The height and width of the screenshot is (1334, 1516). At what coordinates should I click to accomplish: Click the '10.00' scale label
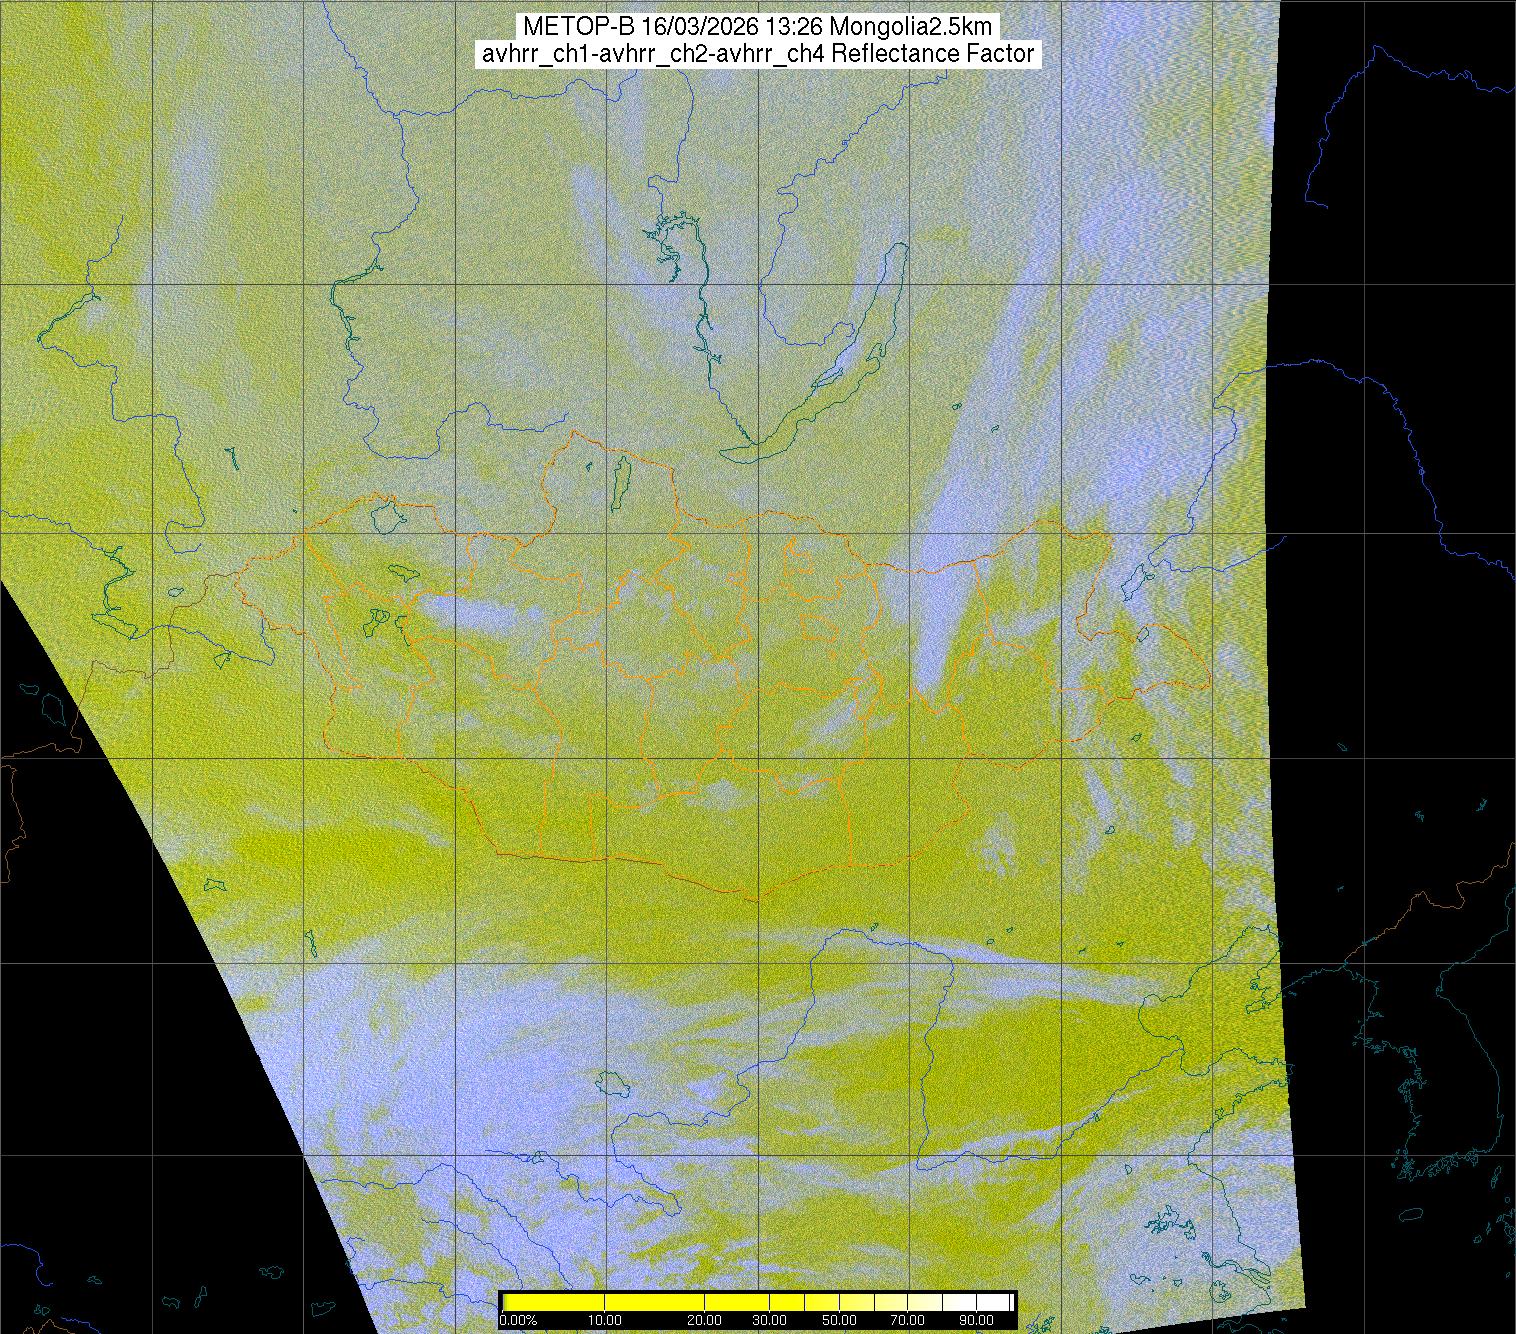604,1321
